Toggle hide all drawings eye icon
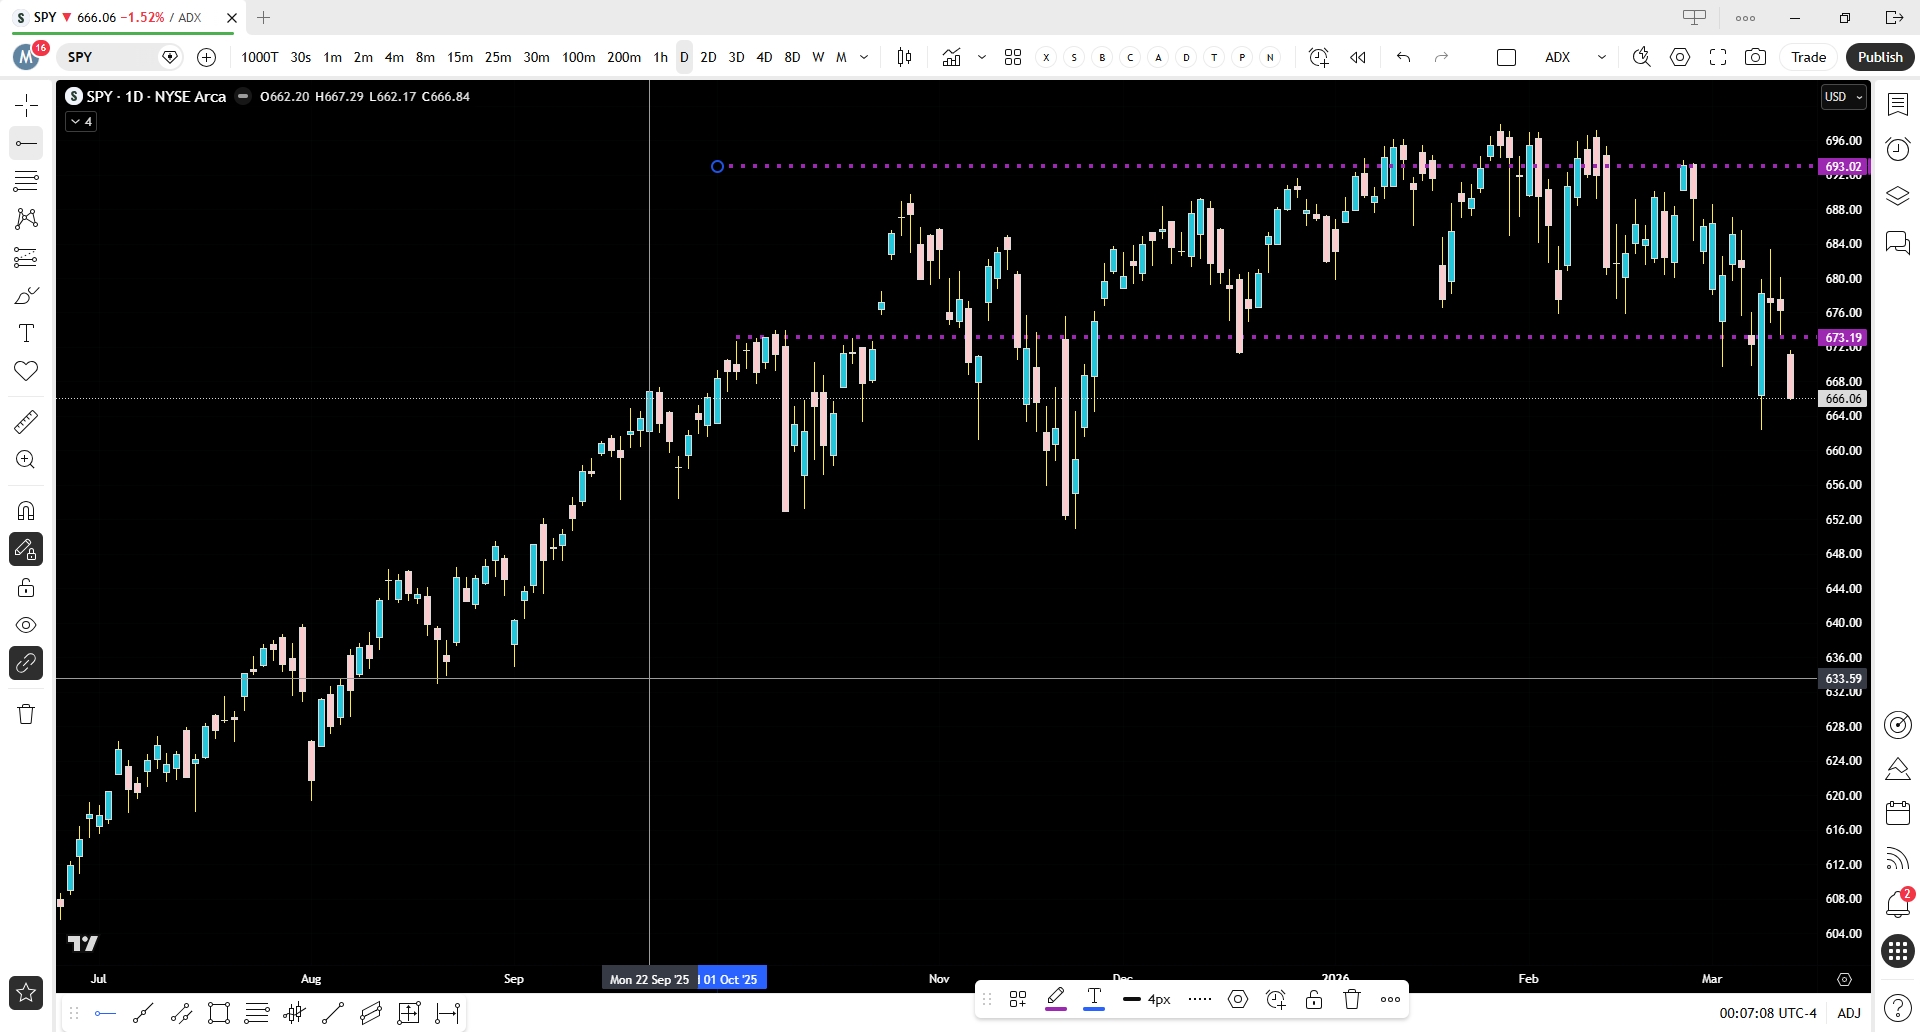This screenshot has width=1920, height=1032. tap(26, 625)
